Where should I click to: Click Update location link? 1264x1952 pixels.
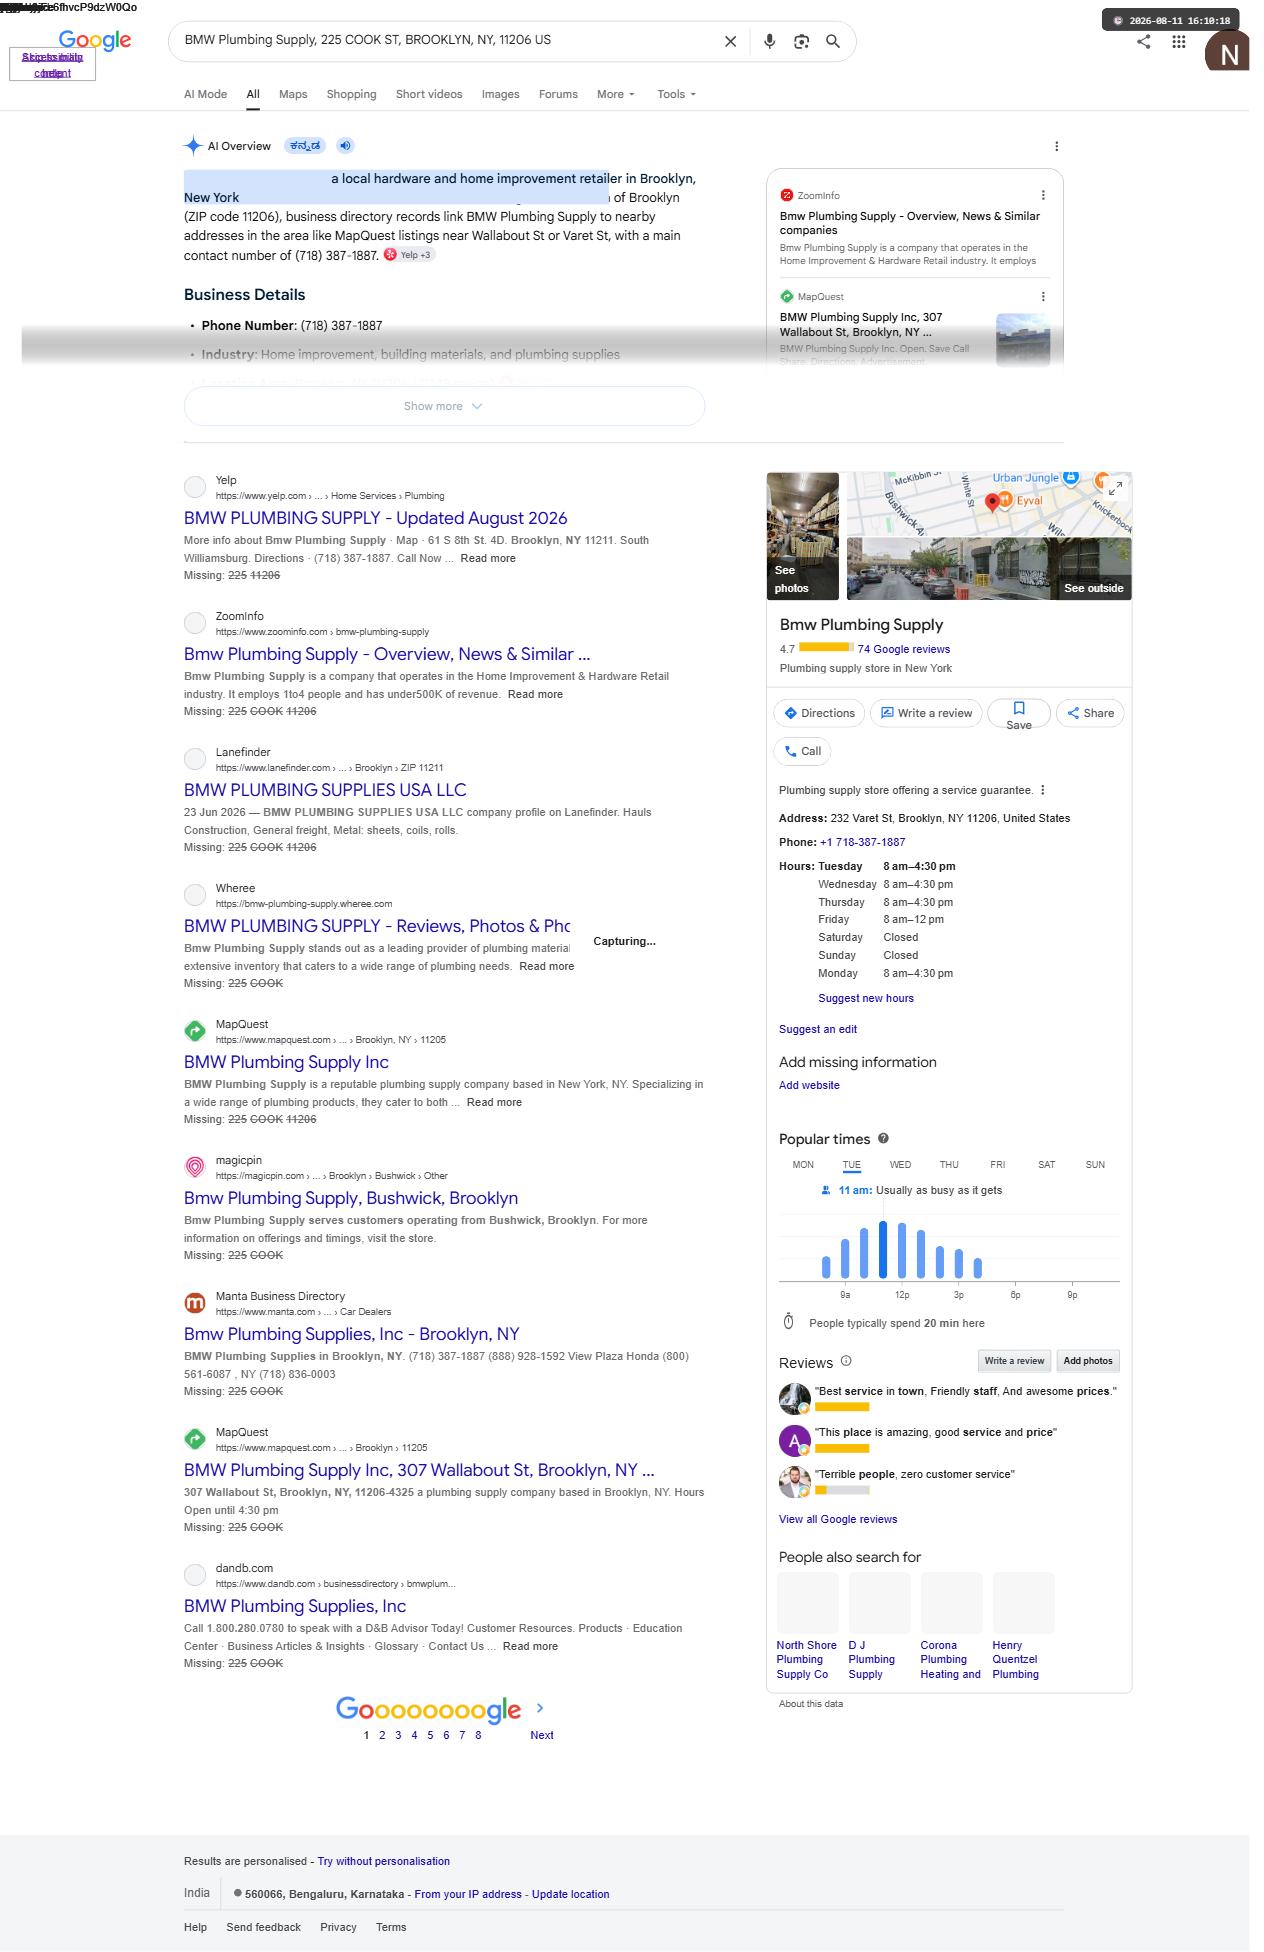pos(570,1894)
